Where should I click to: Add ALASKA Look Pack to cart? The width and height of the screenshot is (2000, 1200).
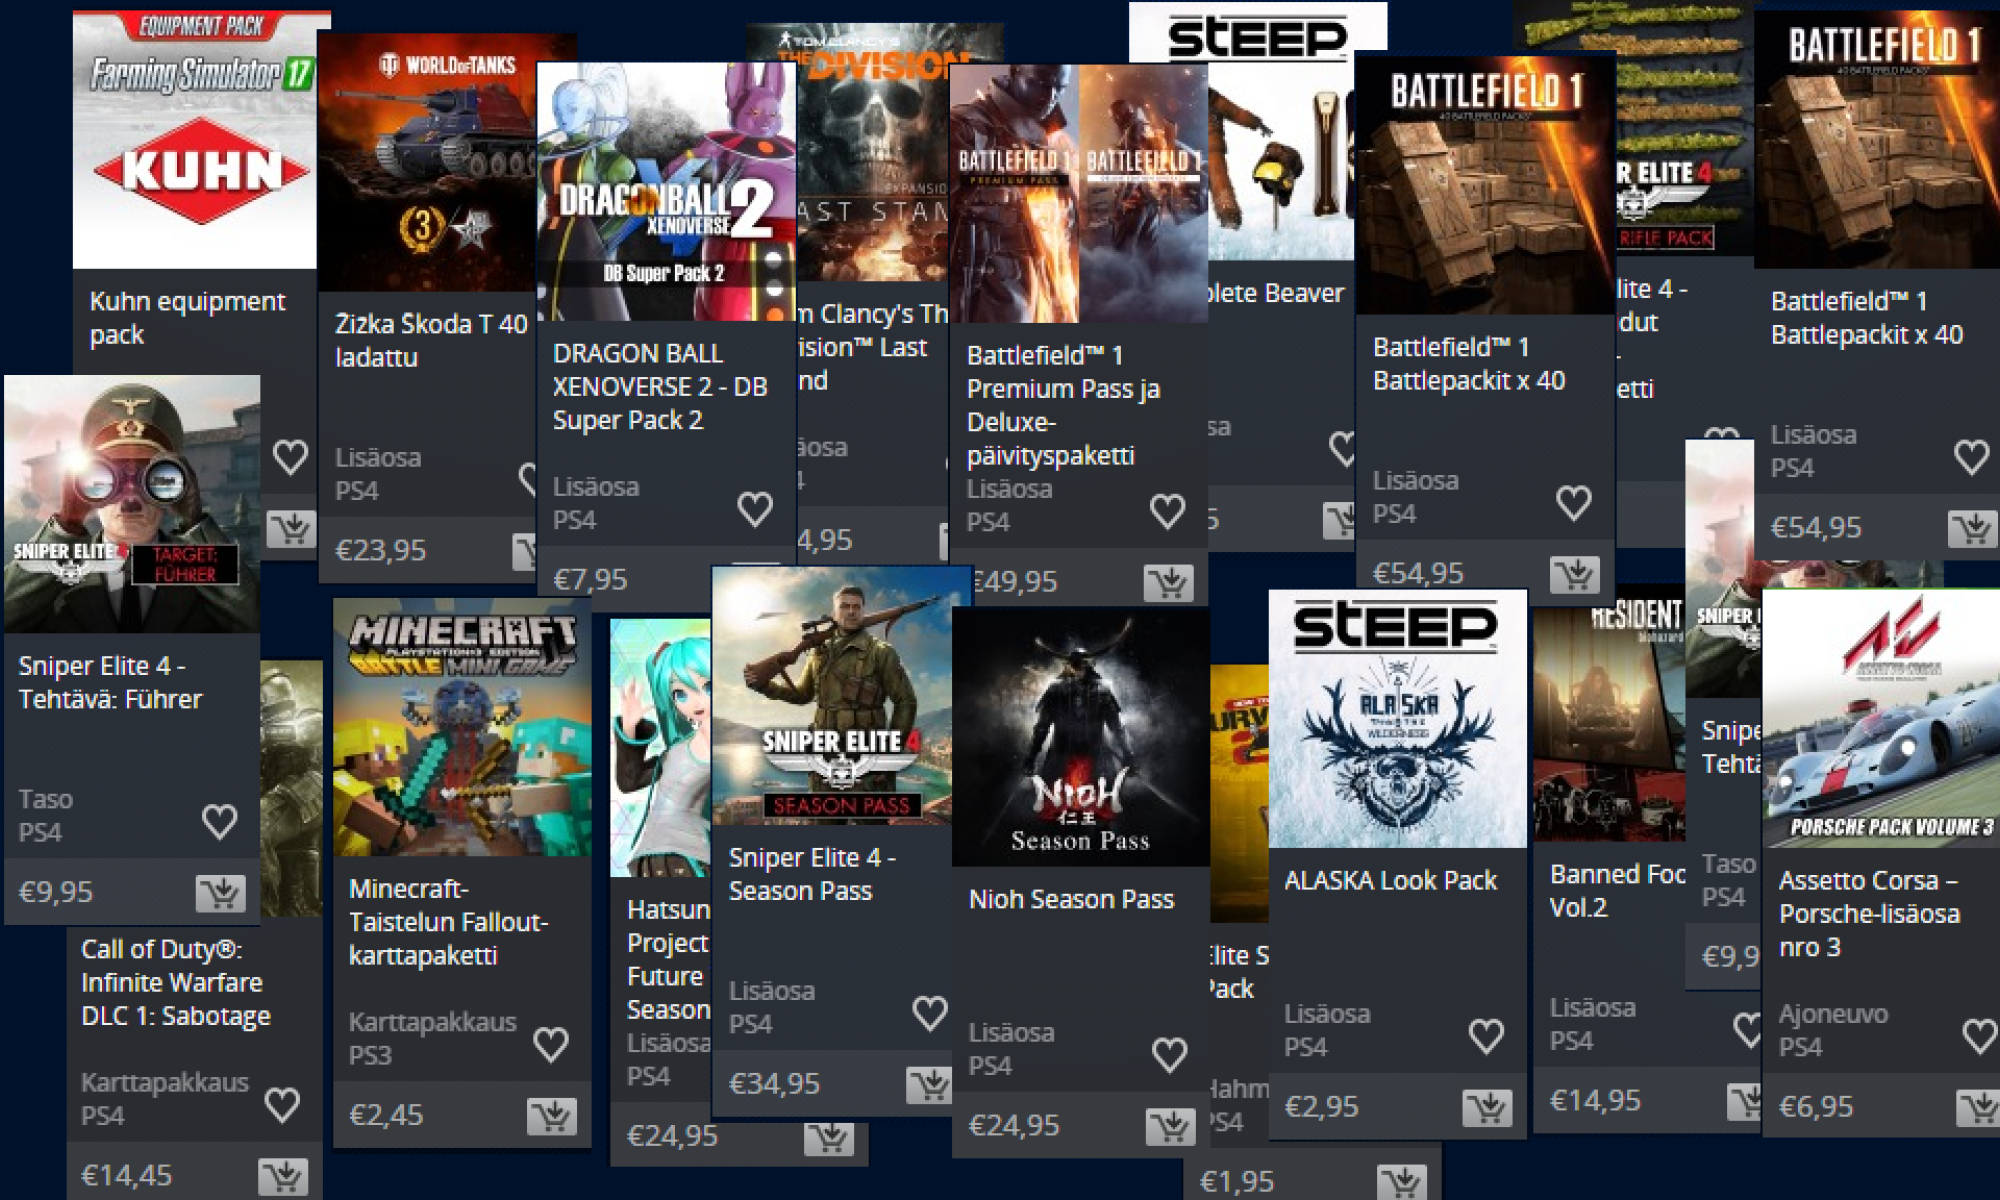pos(1487,1107)
